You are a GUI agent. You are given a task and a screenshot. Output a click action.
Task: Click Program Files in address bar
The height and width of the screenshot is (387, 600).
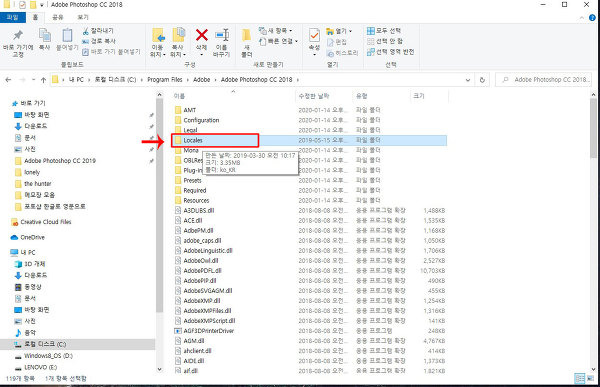pos(165,80)
